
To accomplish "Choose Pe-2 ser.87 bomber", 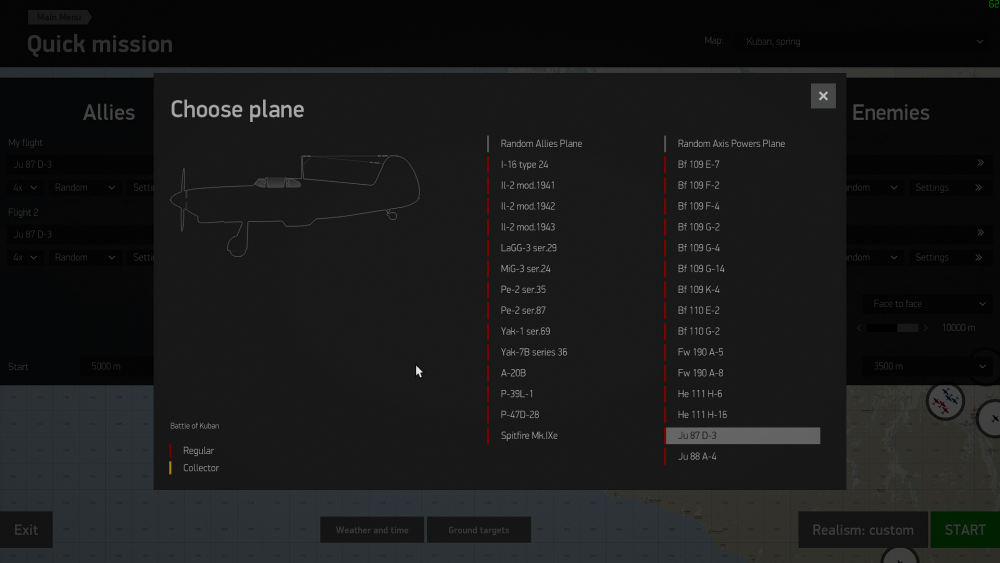I will pos(523,311).
